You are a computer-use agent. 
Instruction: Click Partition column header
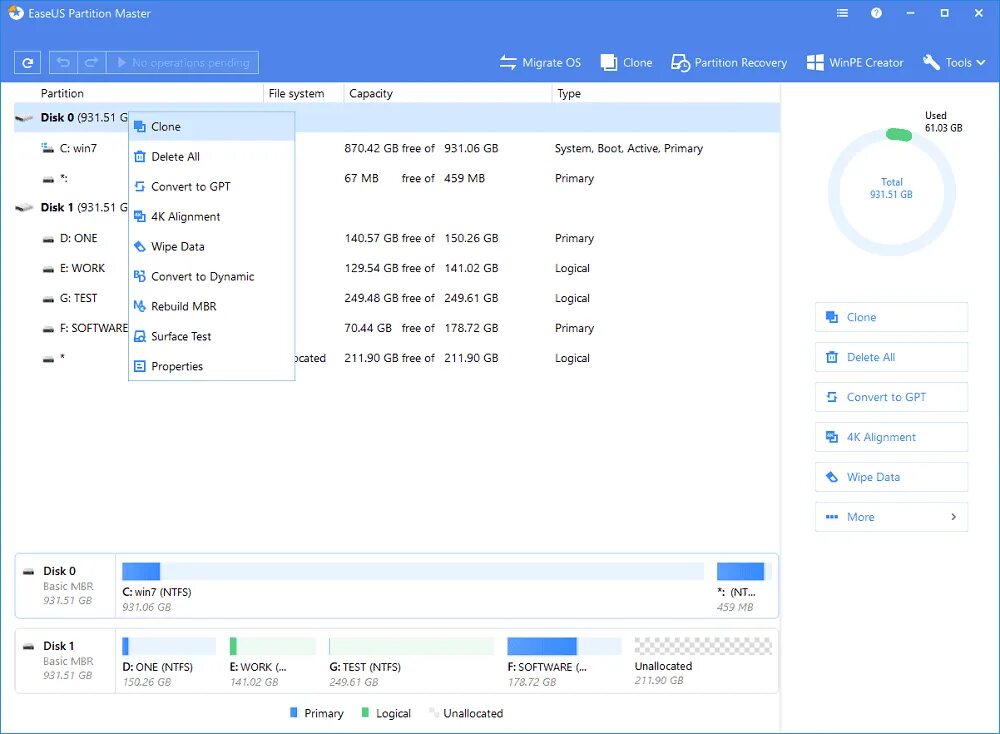pyautogui.click(x=62, y=93)
